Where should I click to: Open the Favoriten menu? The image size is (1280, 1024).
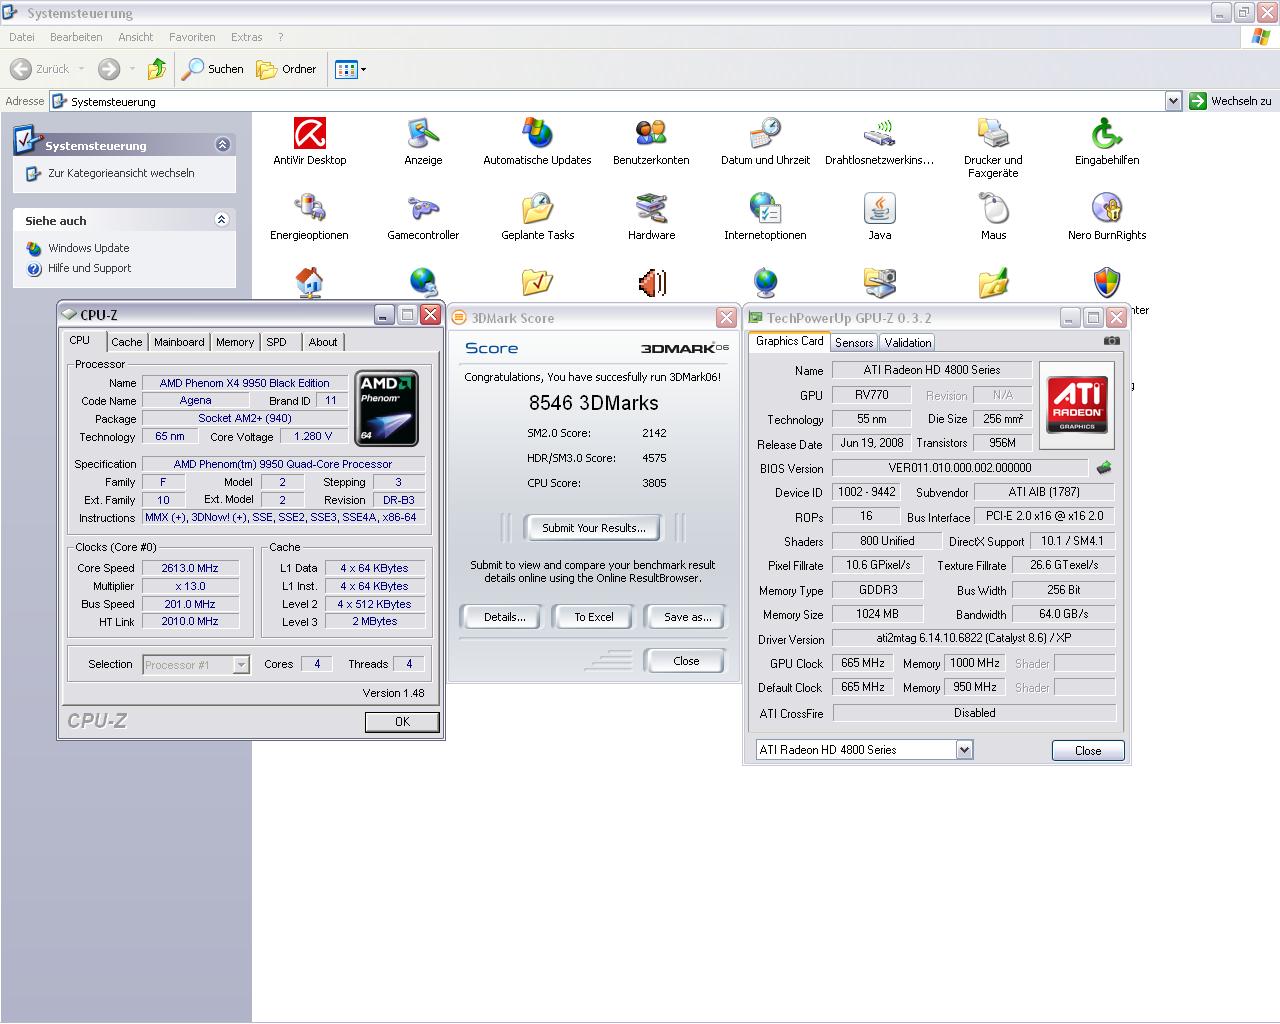192,37
